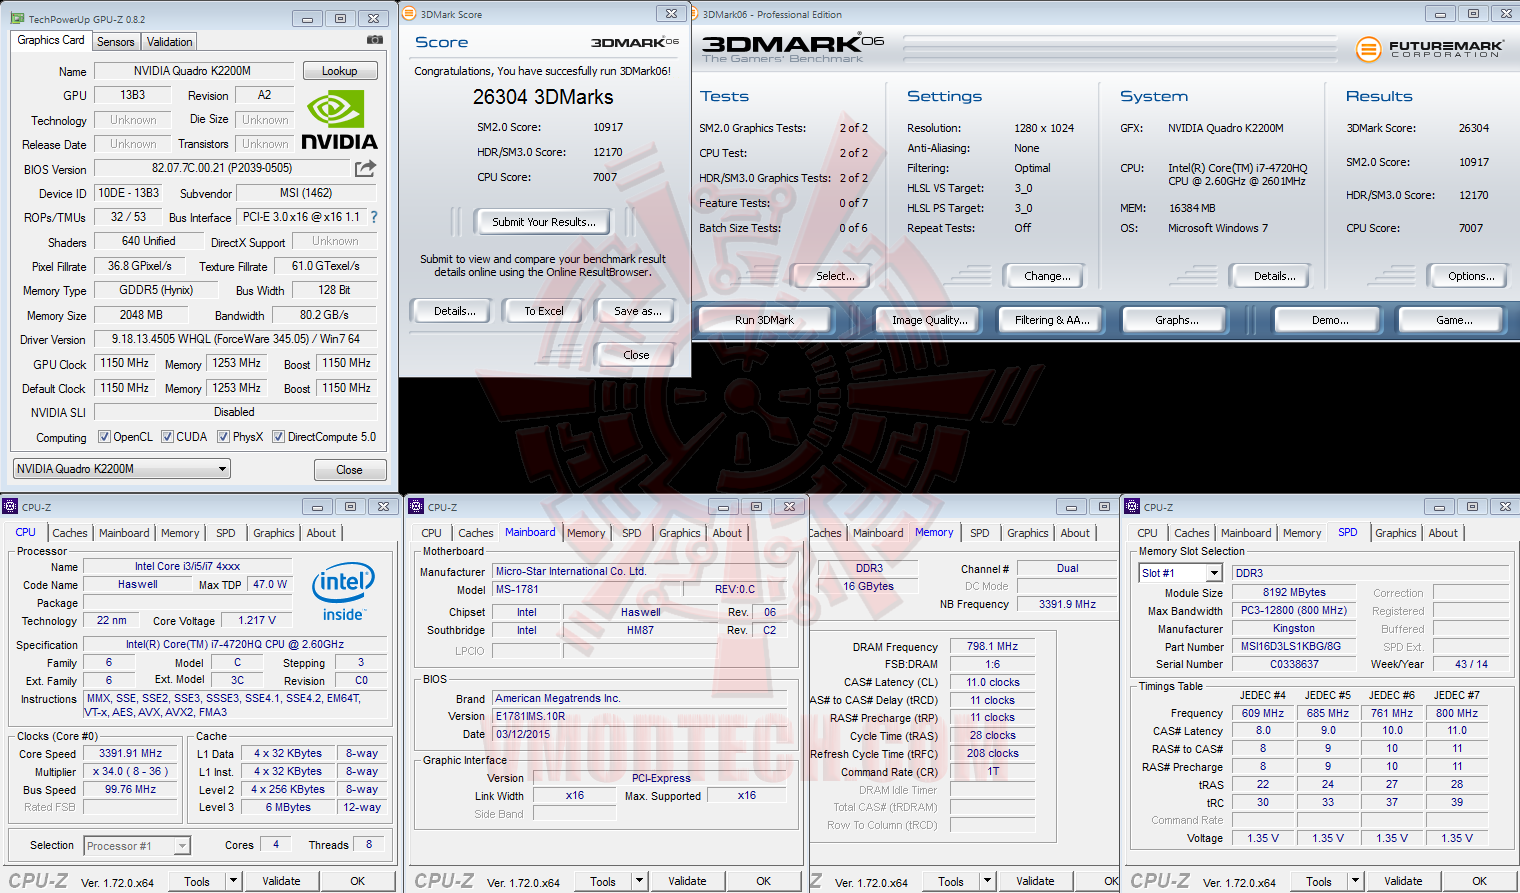This screenshot has height=893, width=1520.
Task: Export the score with To Excel
Action: 544,311
